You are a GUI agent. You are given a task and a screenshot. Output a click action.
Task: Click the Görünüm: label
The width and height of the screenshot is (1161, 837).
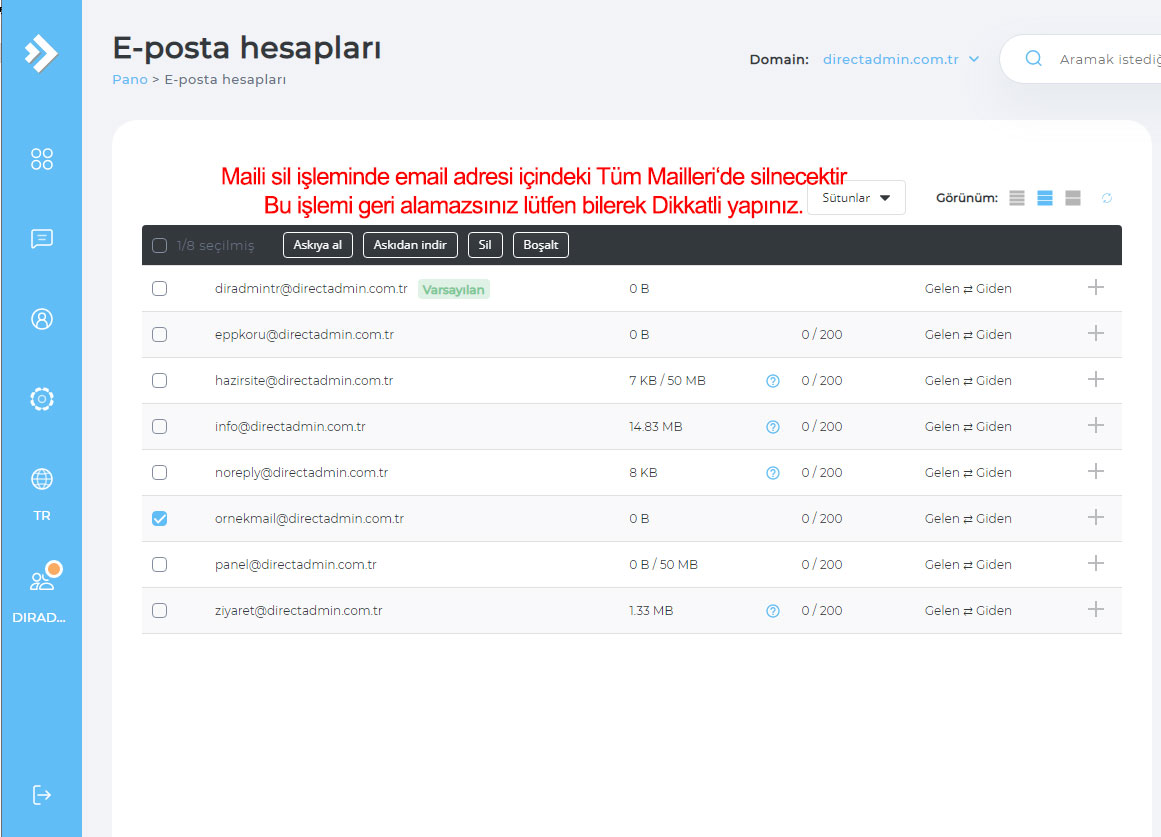pos(966,198)
